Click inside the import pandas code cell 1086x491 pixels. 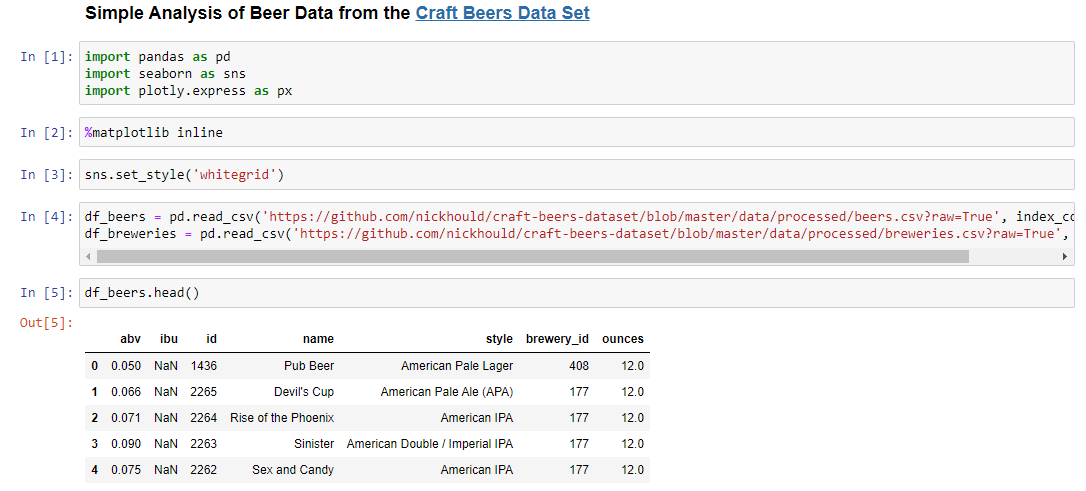click(x=577, y=73)
